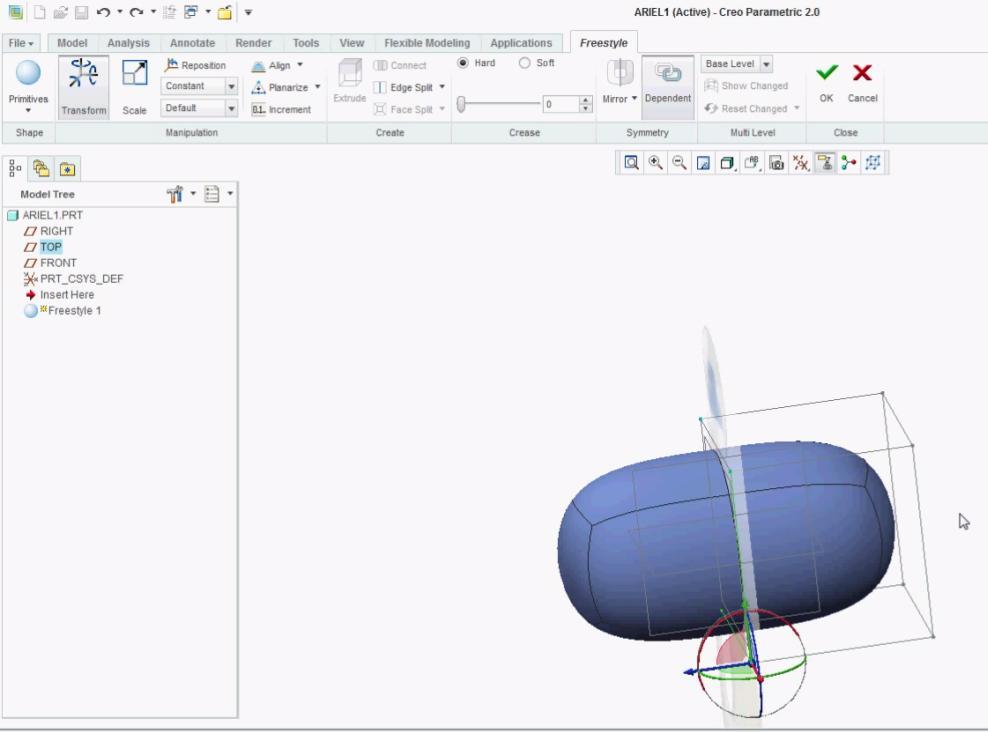Expand the Planarize dropdown arrow

click(318, 87)
